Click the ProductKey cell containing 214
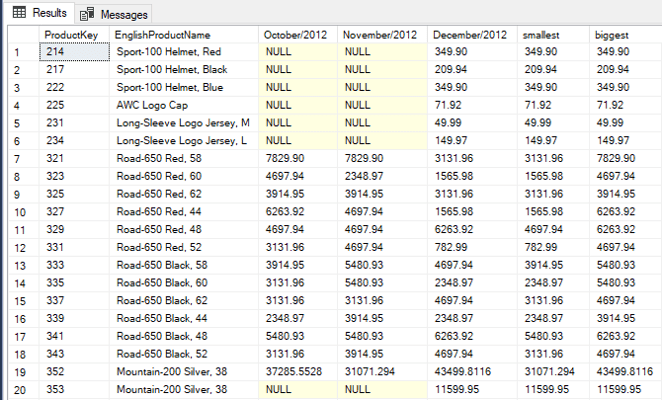662x400 pixels. [x=73, y=51]
